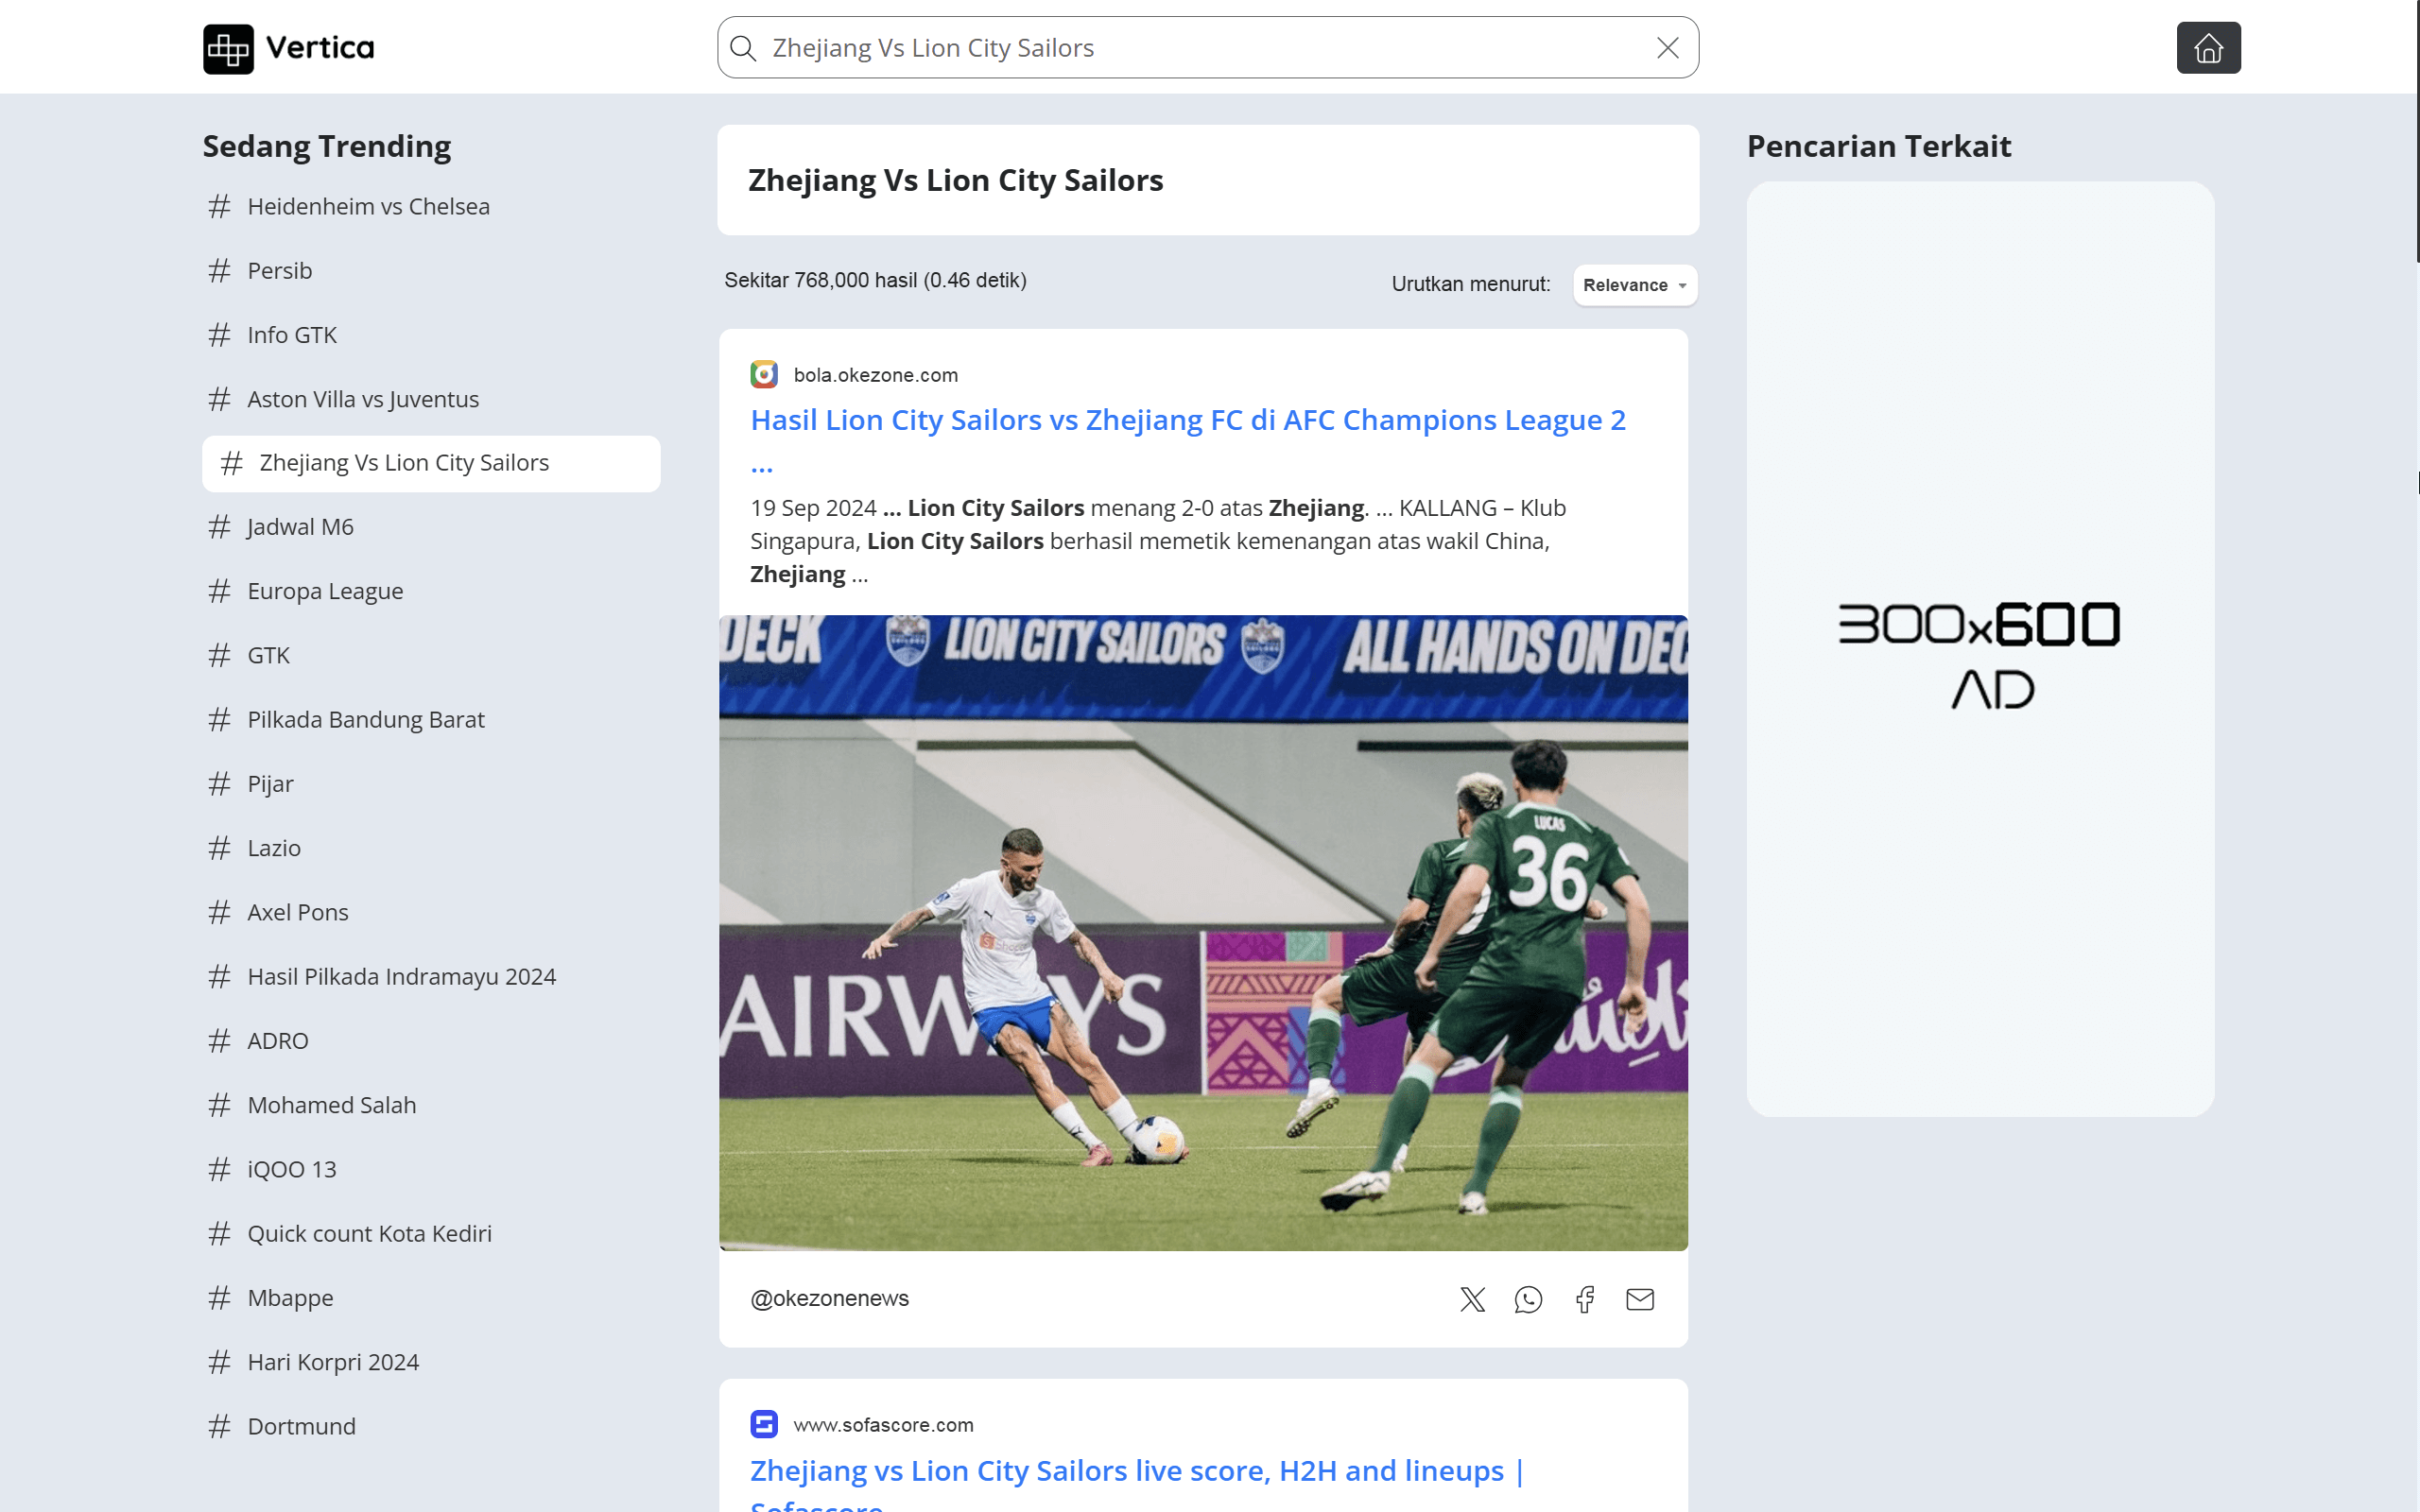Image resolution: width=2420 pixels, height=1512 pixels.
Task: Clear search with the X icon
Action: point(1667,48)
